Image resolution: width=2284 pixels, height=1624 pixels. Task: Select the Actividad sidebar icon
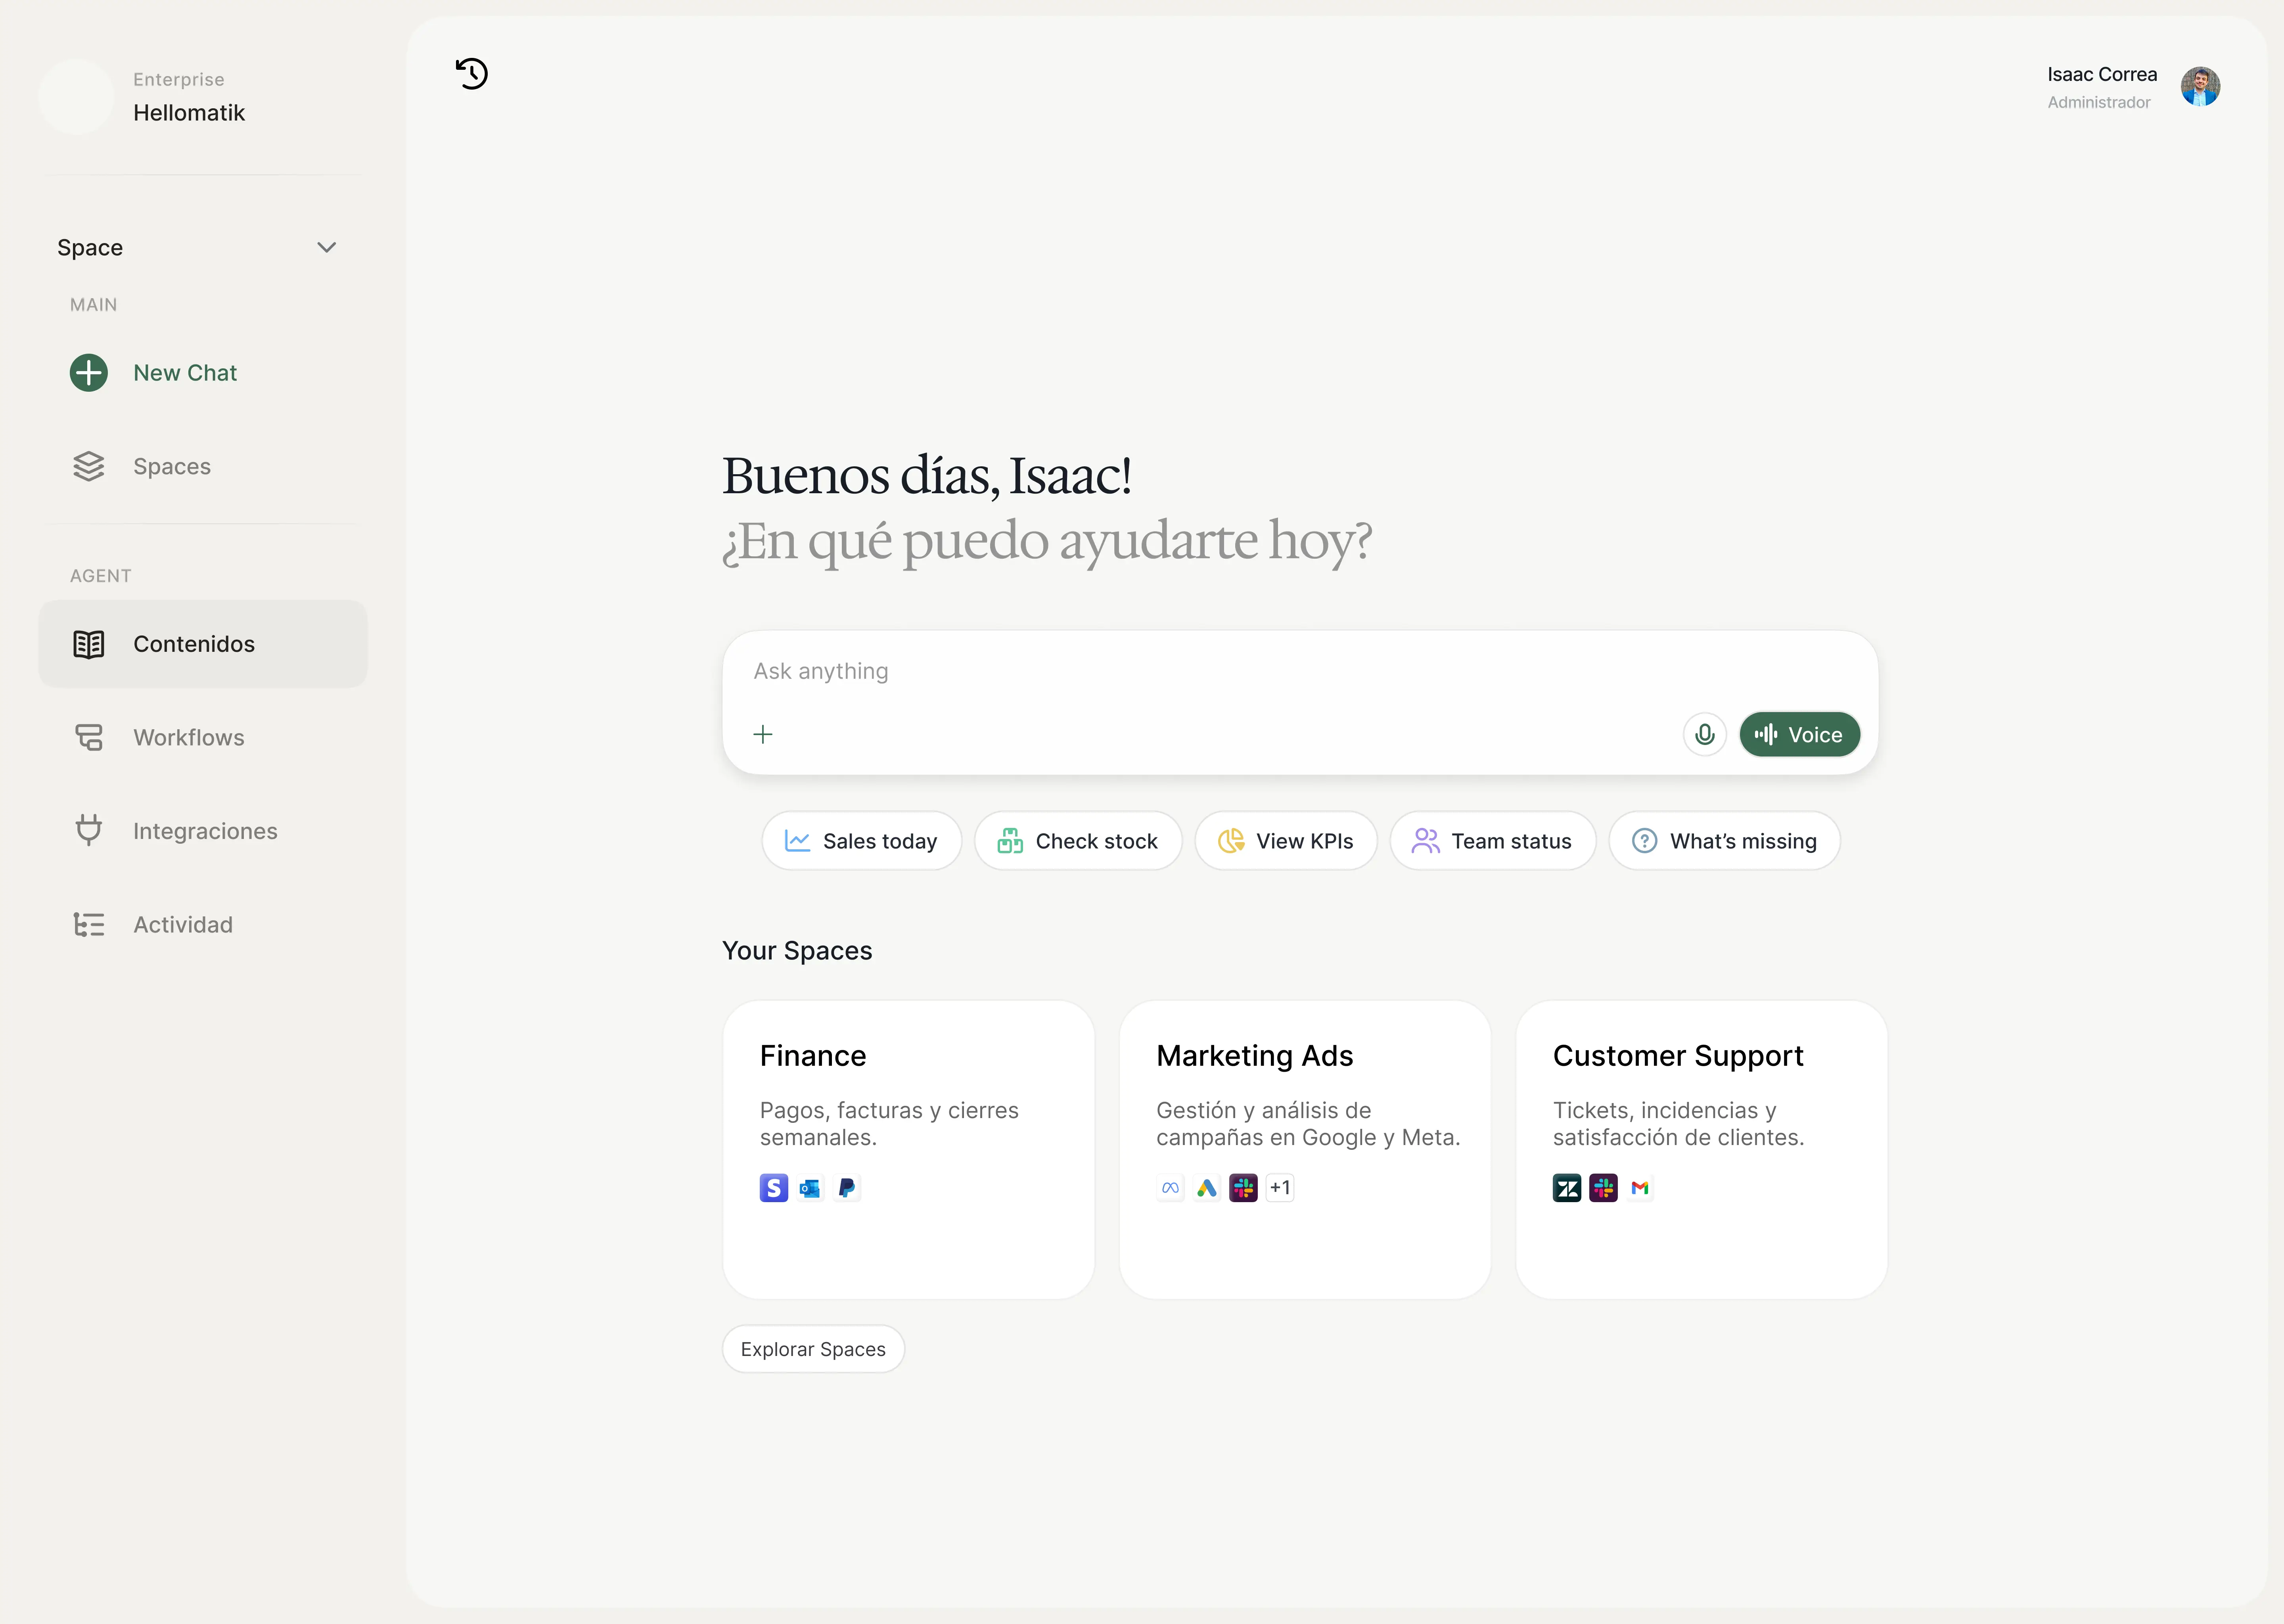pos(89,924)
